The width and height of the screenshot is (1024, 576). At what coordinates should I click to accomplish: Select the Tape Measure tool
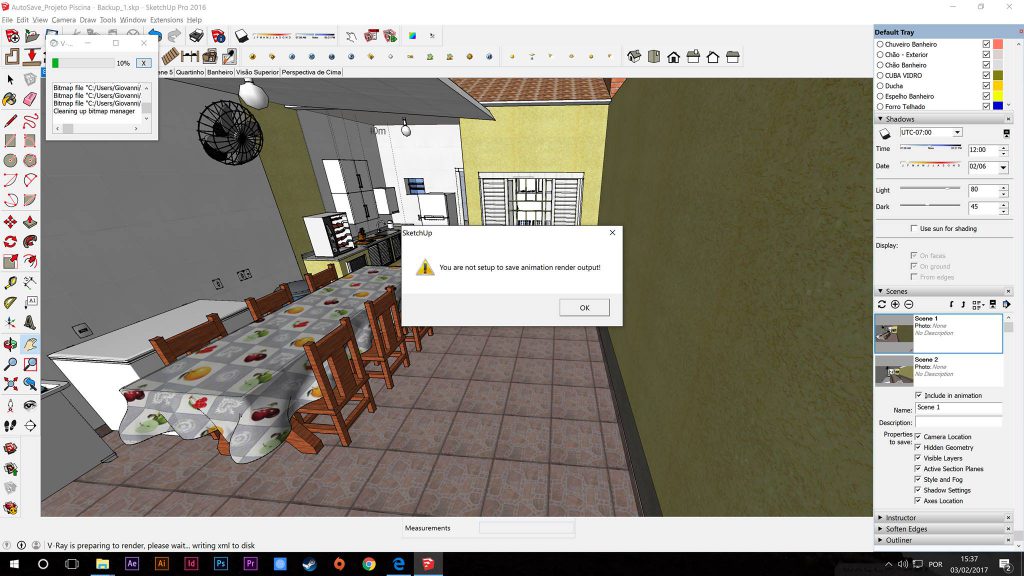click(x=10, y=283)
